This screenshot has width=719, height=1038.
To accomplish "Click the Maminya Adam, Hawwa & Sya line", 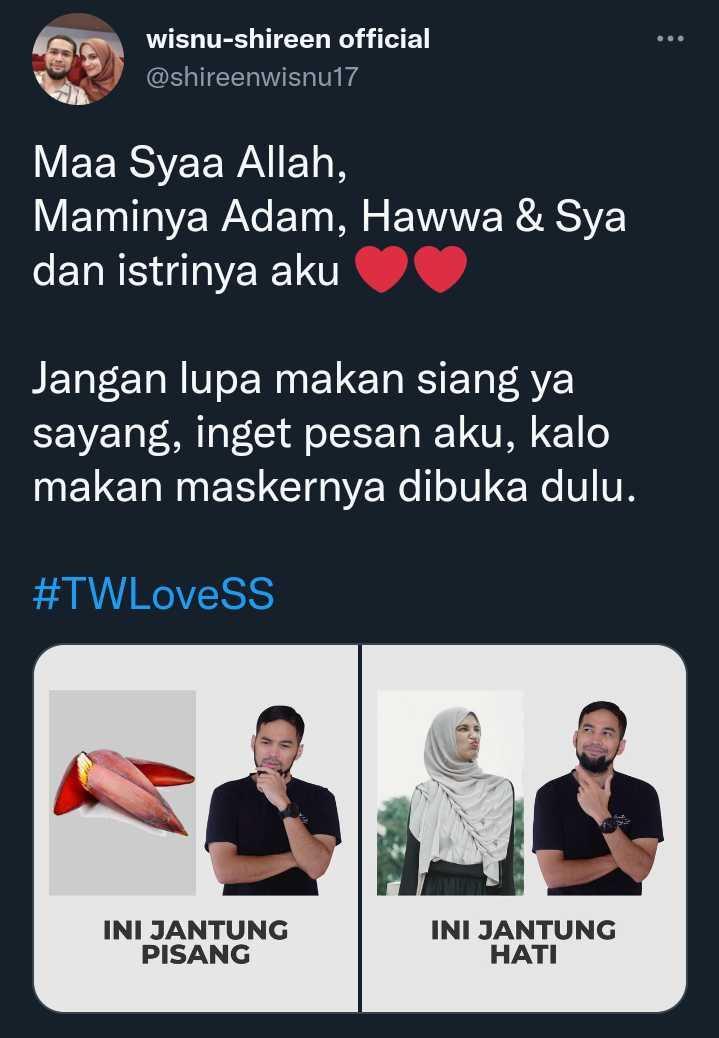I will (330, 217).
